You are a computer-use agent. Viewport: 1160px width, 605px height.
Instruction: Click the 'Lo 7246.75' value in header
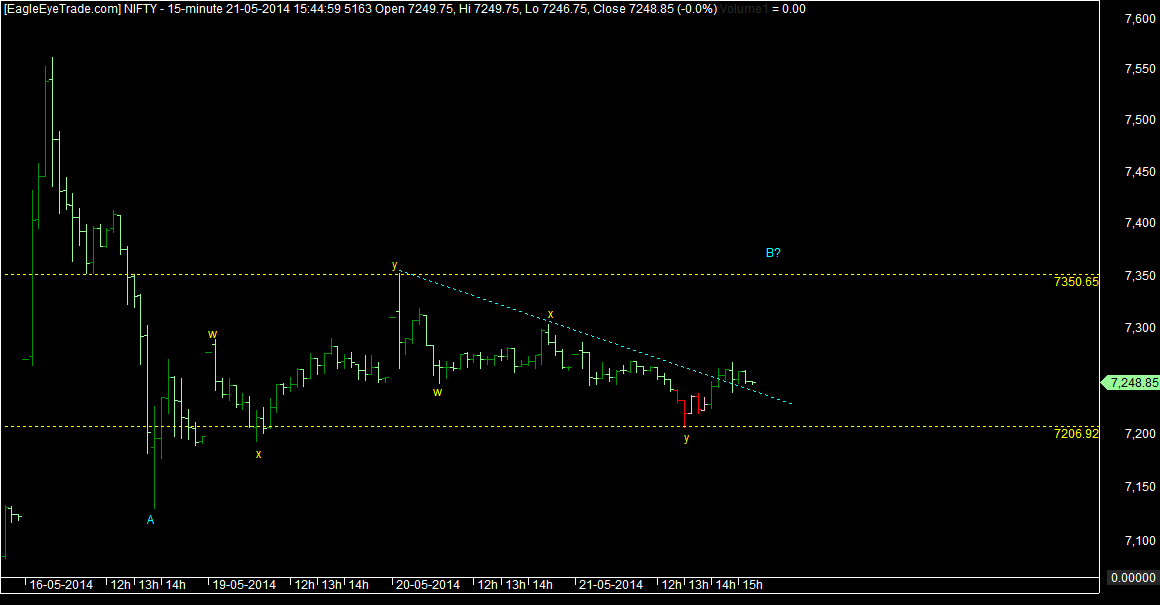click(x=556, y=9)
